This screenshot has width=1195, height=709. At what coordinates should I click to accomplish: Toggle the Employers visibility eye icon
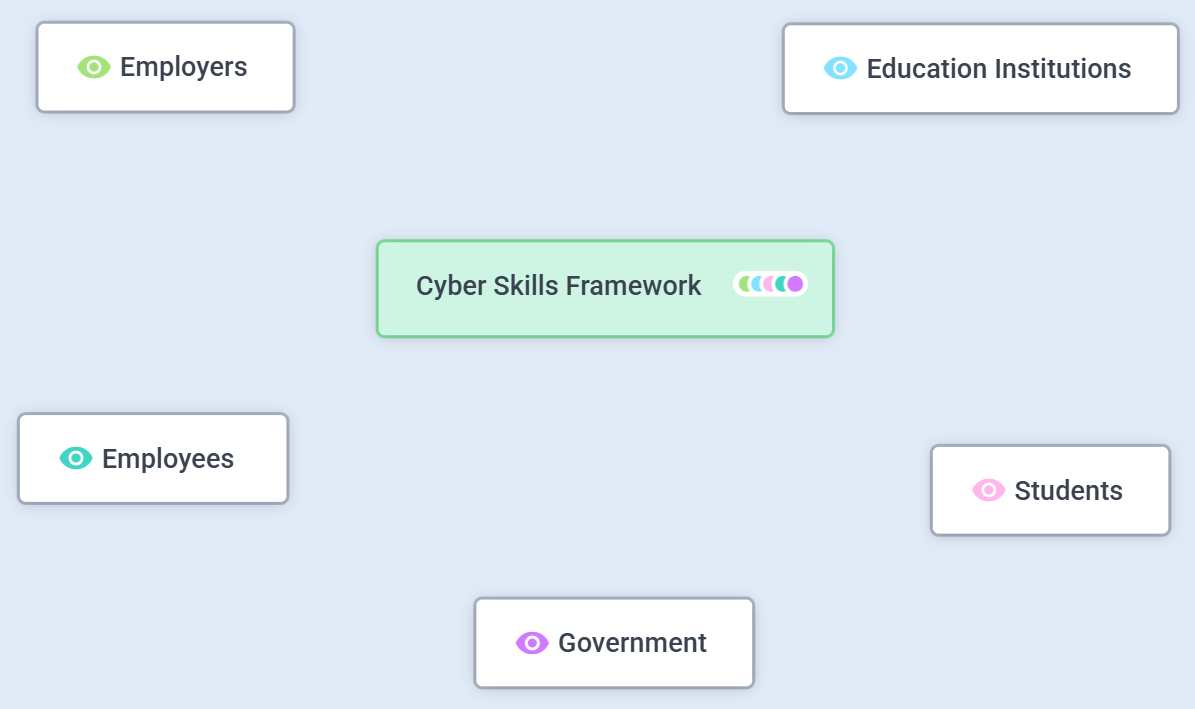93,67
